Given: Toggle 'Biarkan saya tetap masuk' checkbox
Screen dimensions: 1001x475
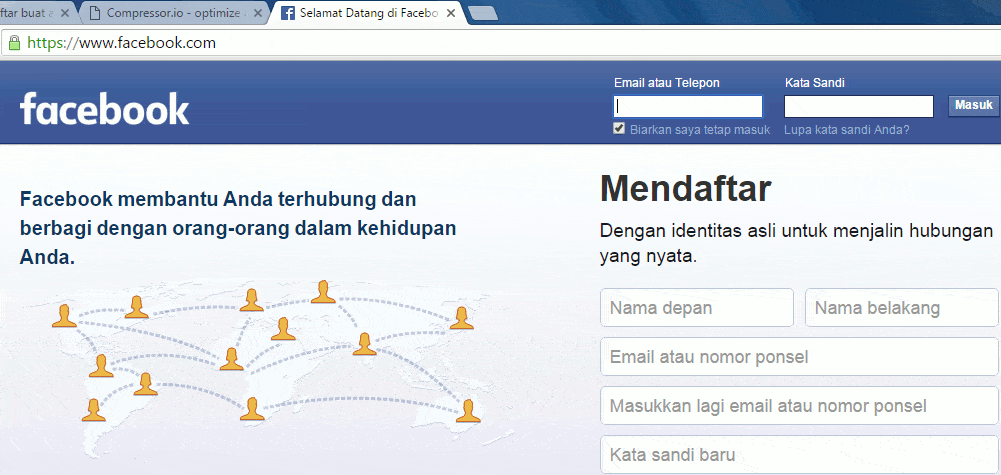Looking at the screenshot, I should click(619, 128).
